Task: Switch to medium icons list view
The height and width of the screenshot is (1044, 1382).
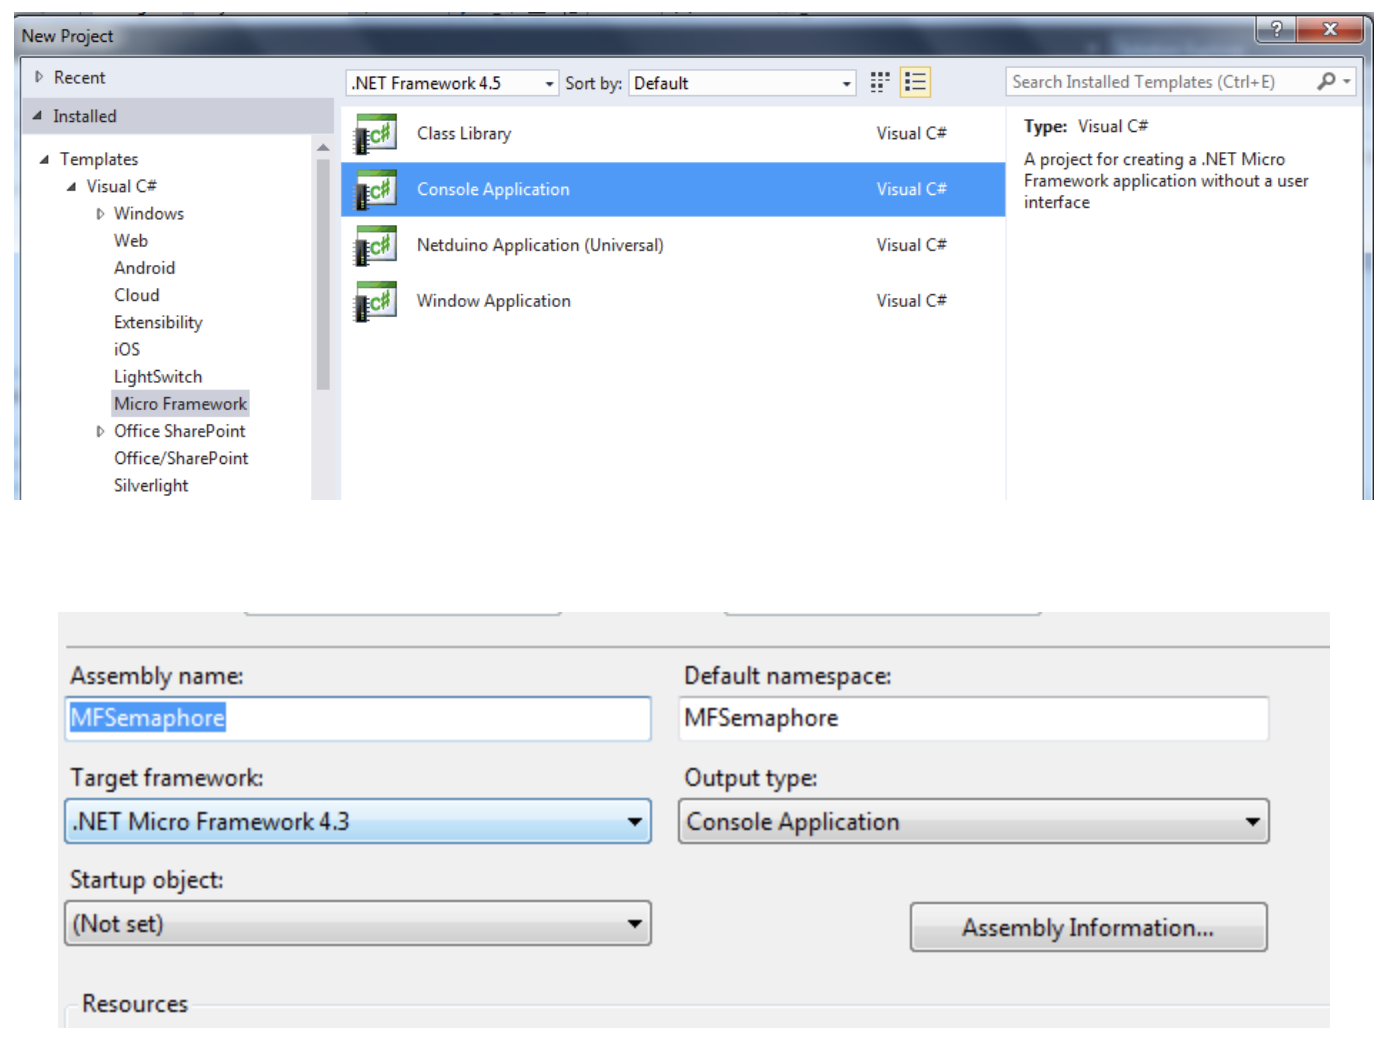Action: click(x=915, y=82)
